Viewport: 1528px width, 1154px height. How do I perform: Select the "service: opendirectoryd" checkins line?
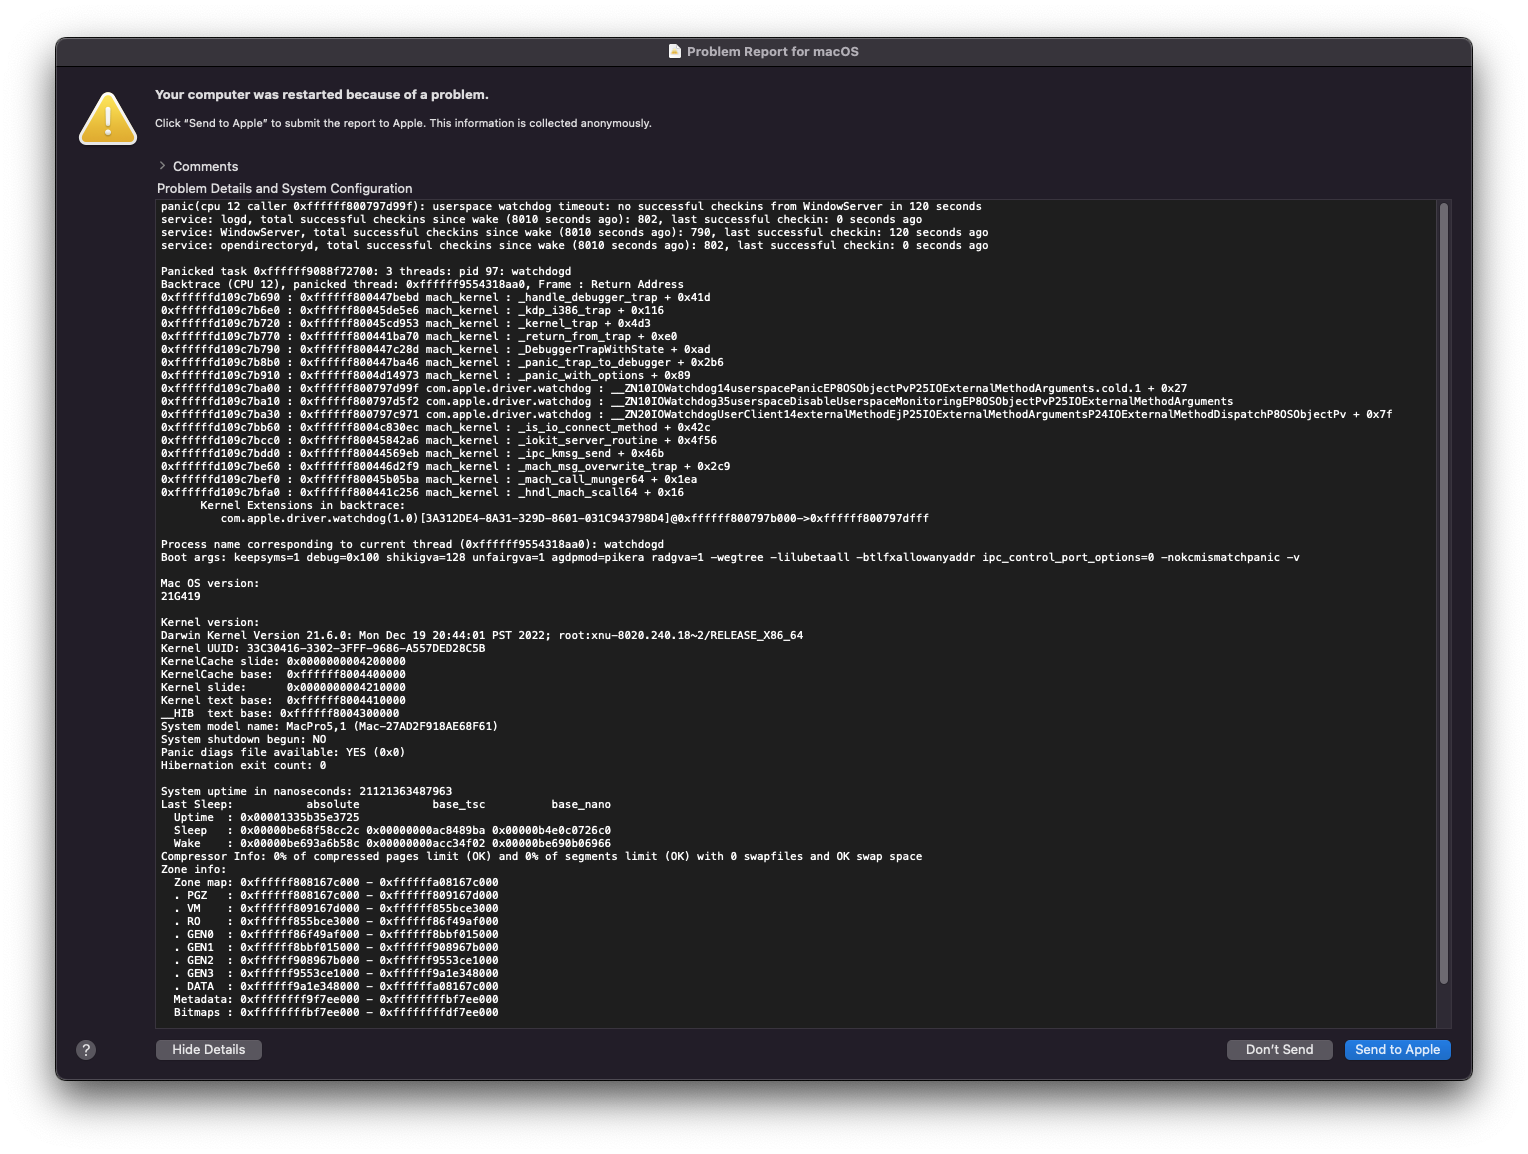click(x=574, y=246)
